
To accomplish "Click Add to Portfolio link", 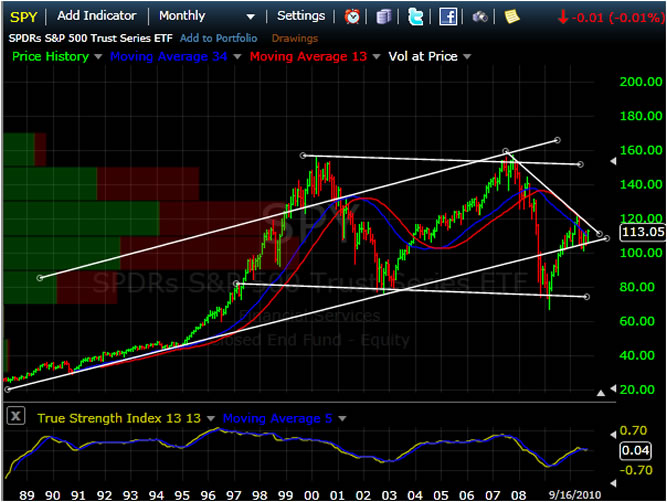I will 219,38.
